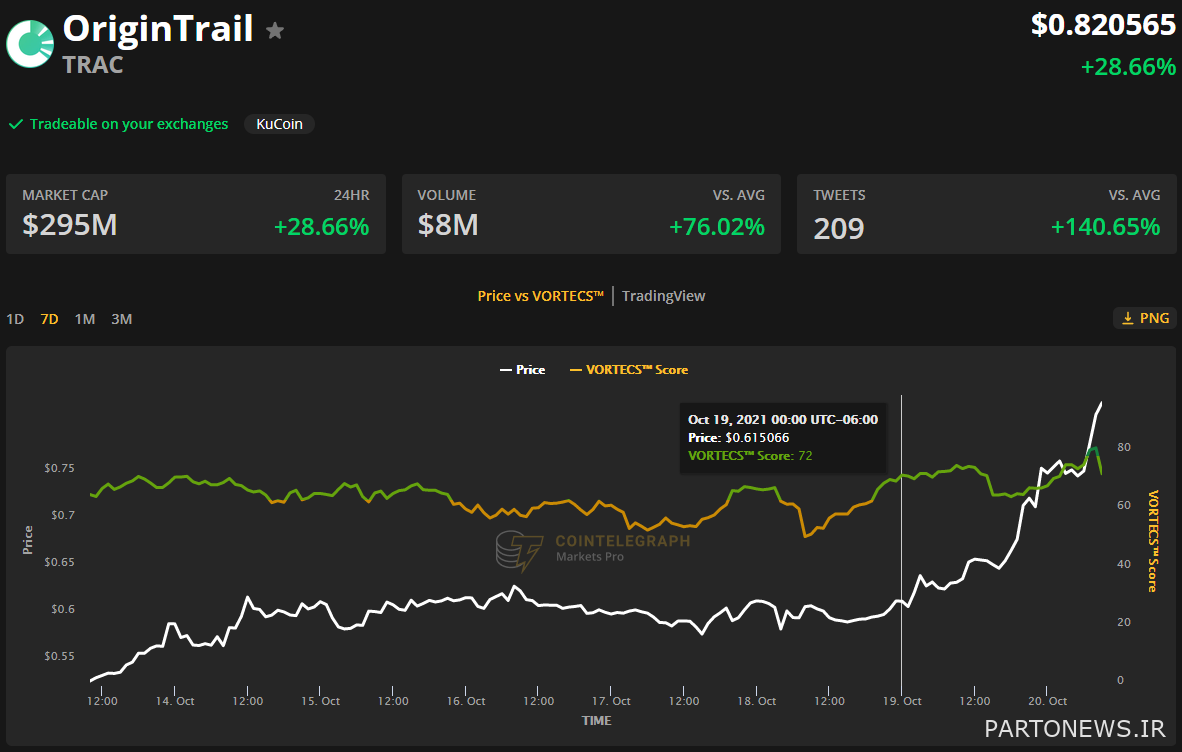This screenshot has width=1182, height=752.
Task: Switch chart range to 1M
Action: click(x=85, y=319)
